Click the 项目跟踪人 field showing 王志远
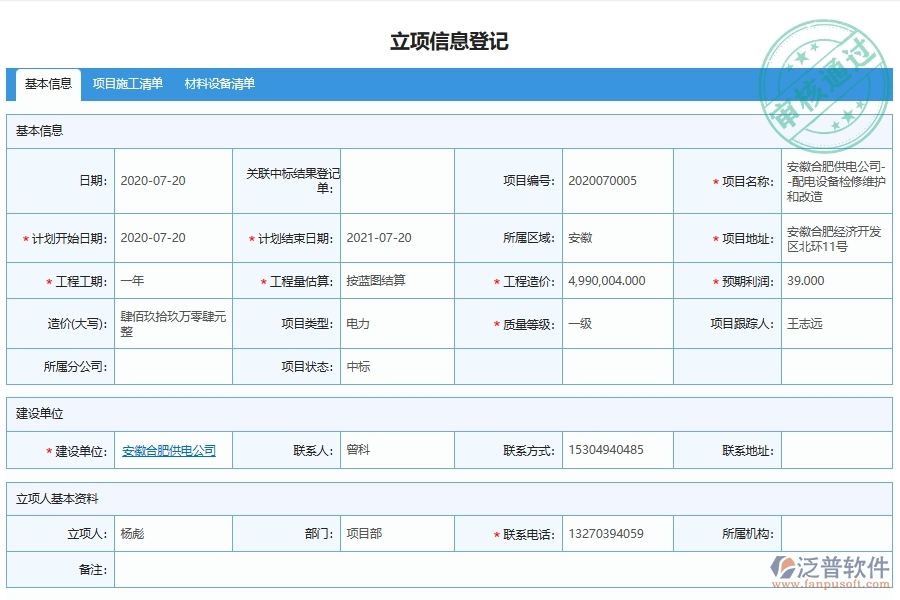Image resolution: width=900 pixels, height=600 pixels. [x=801, y=324]
